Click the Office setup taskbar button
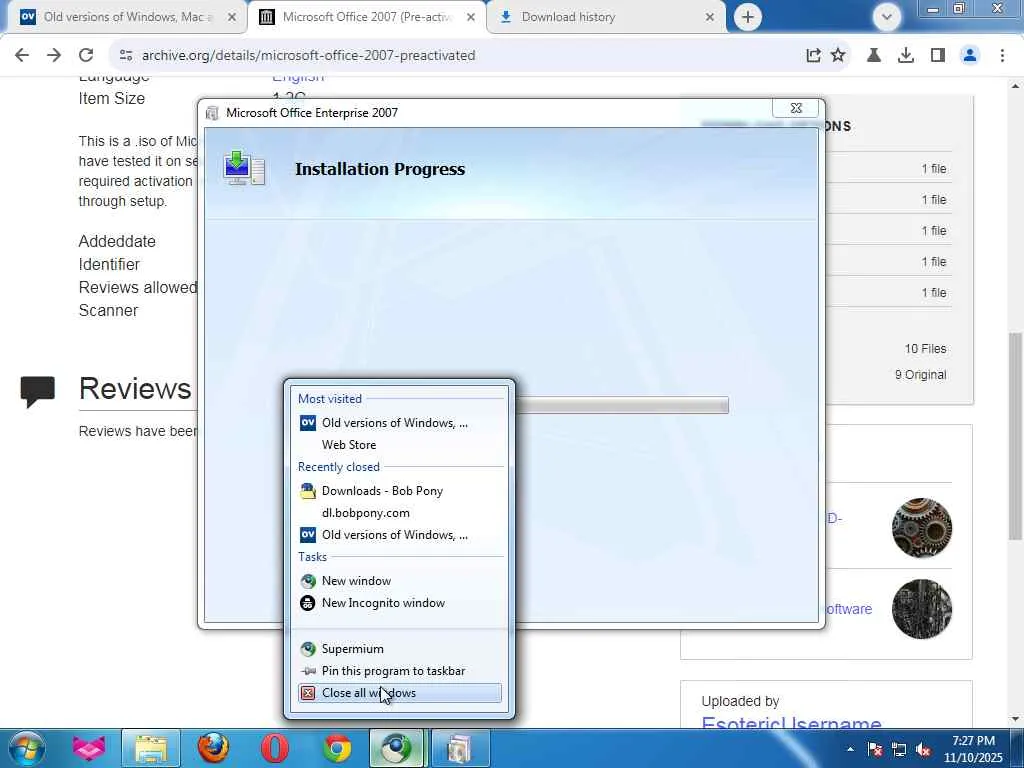Viewport: 1024px width, 768px height. [460, 748]
